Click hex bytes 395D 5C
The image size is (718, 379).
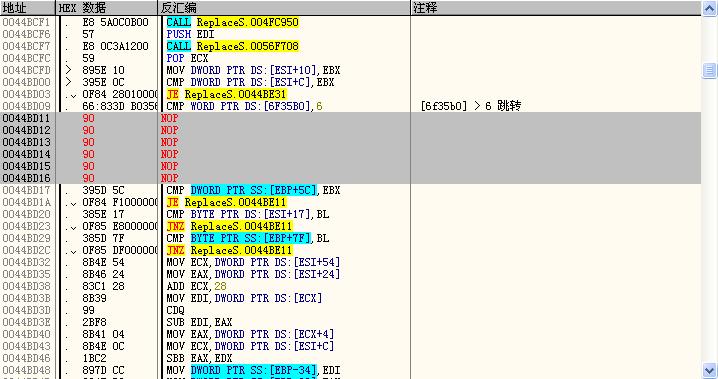coord(103,190)
